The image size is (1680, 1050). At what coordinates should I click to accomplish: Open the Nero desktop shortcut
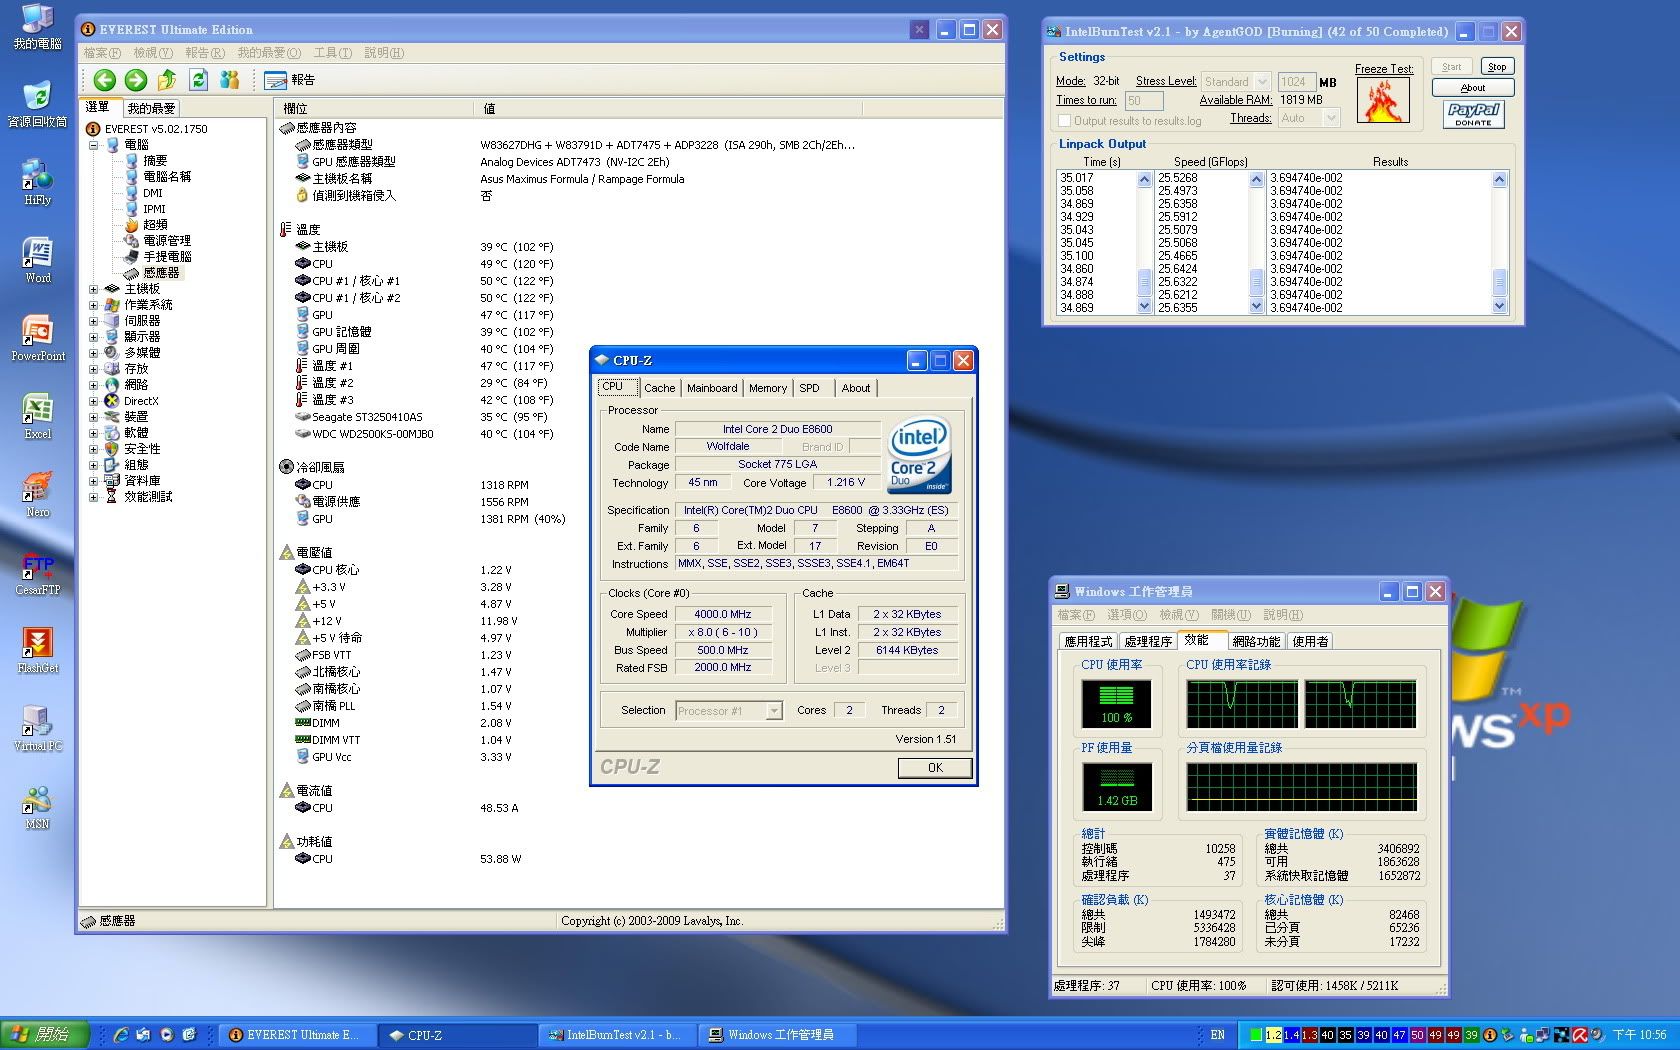(37, 495)
